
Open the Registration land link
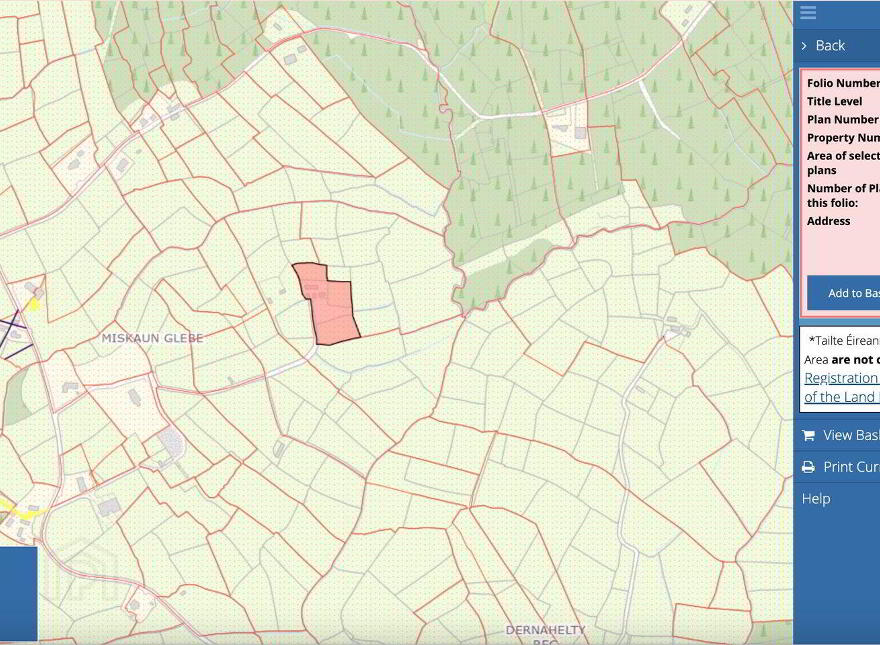point(842,378)
